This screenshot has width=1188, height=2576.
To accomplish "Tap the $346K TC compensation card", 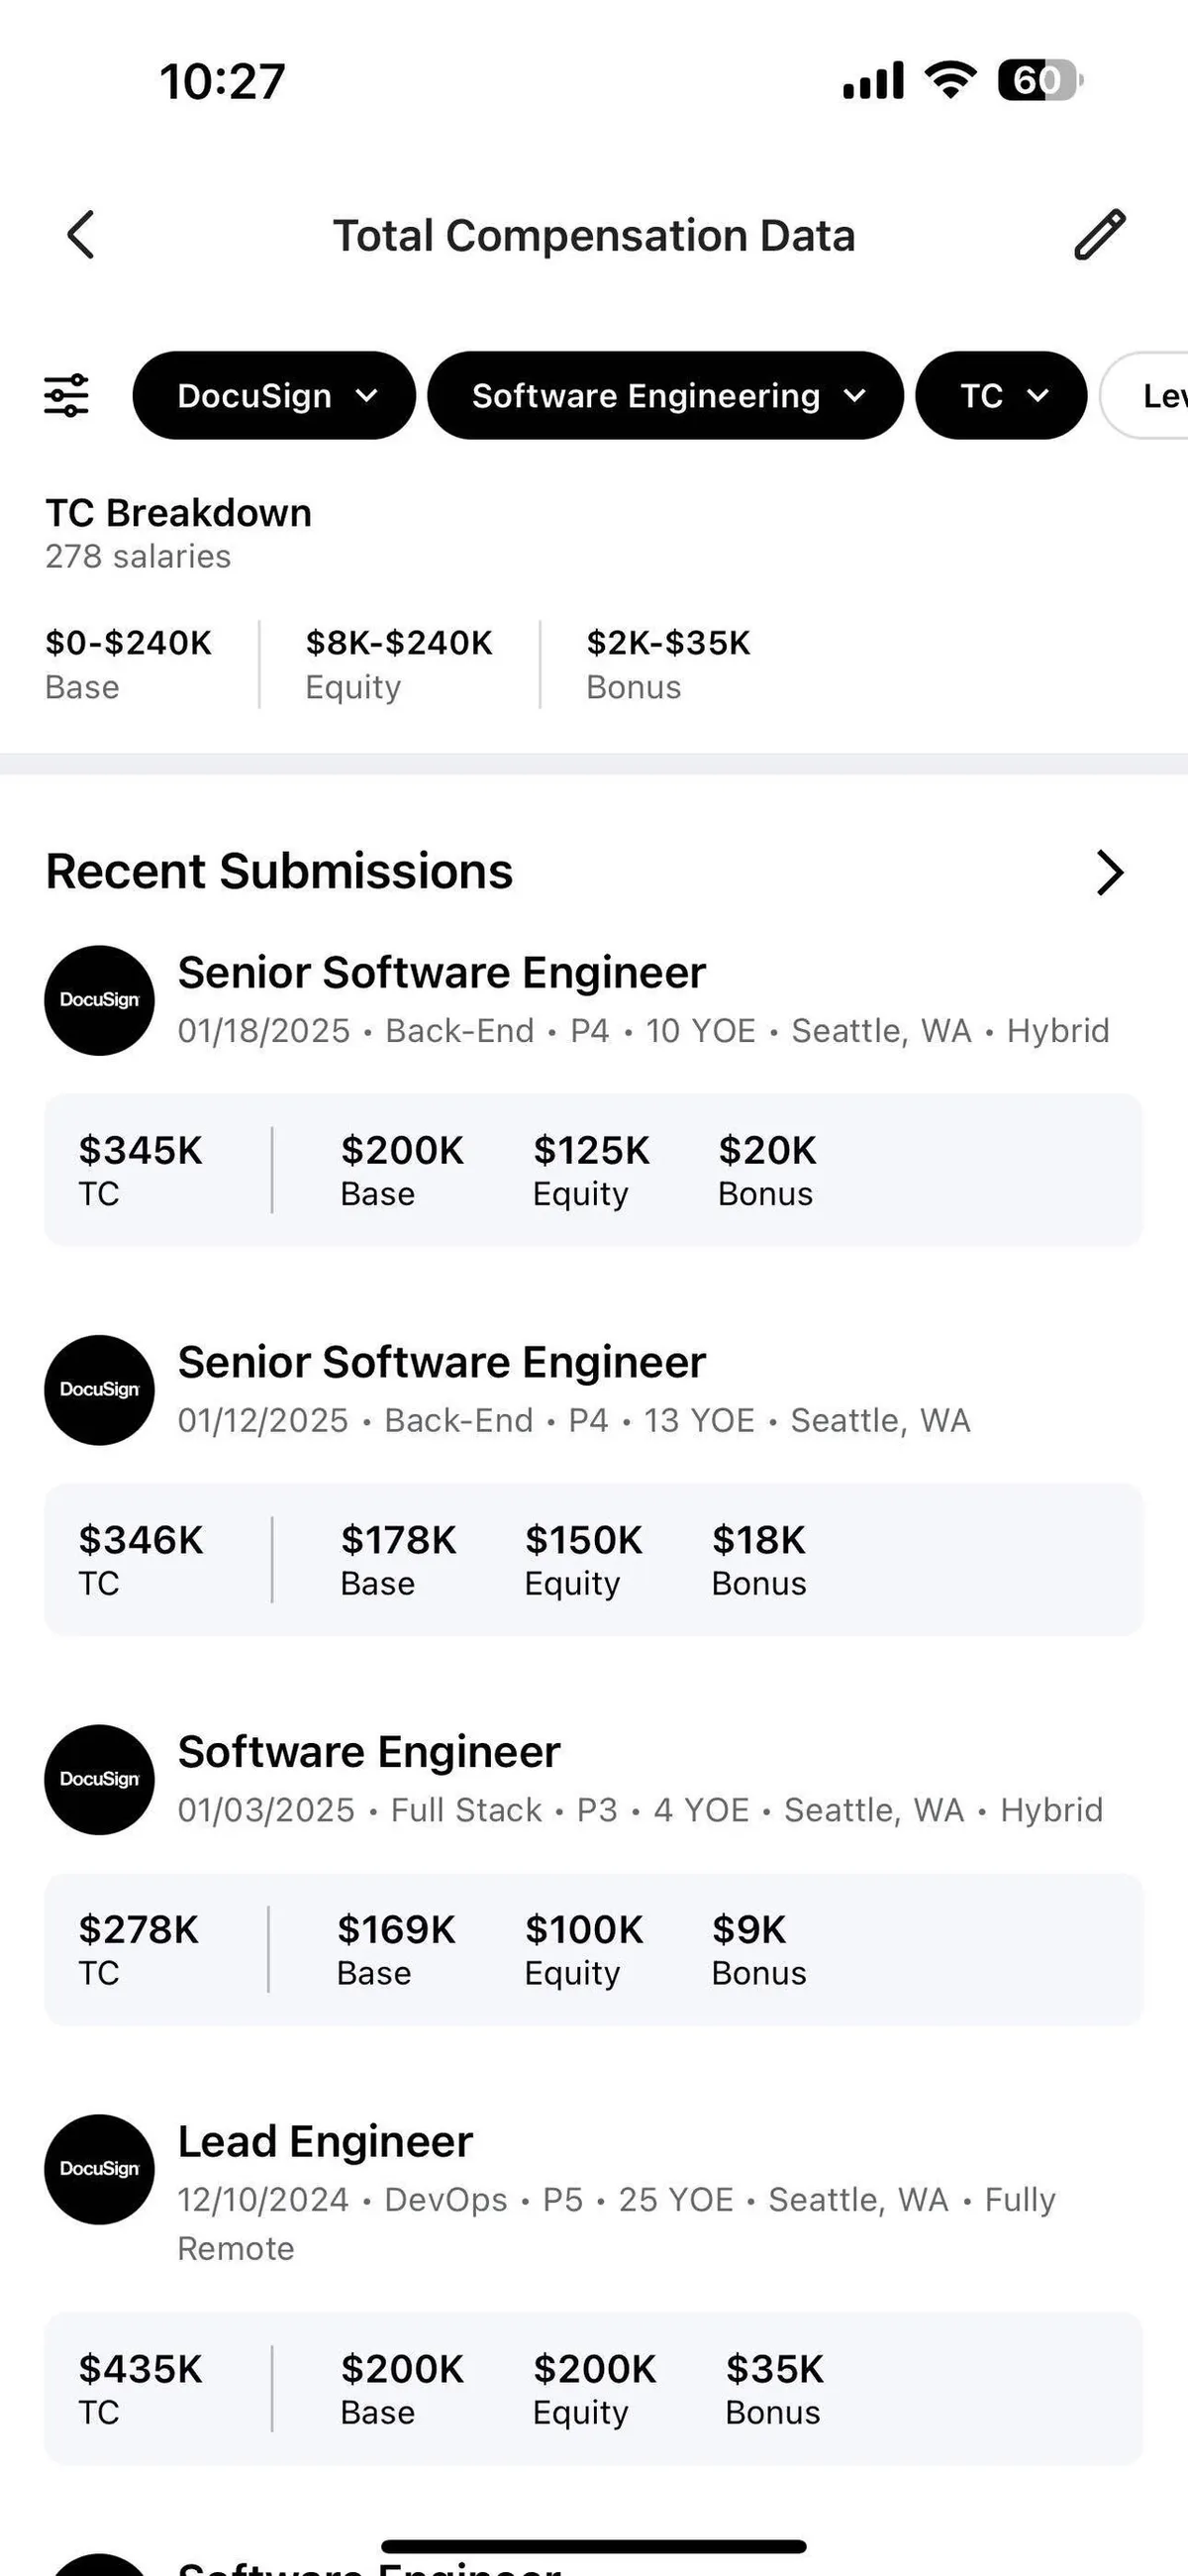I will pos(593,1560).
